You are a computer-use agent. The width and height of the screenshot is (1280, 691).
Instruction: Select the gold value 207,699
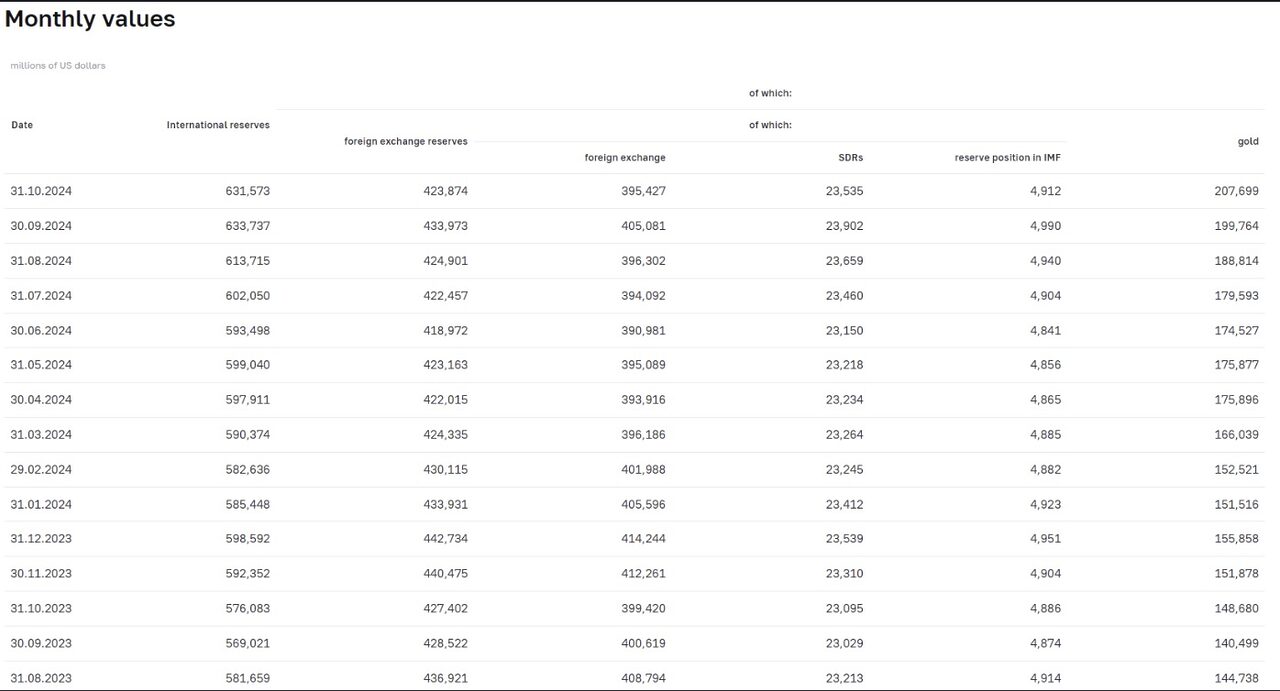[1236, 191]
